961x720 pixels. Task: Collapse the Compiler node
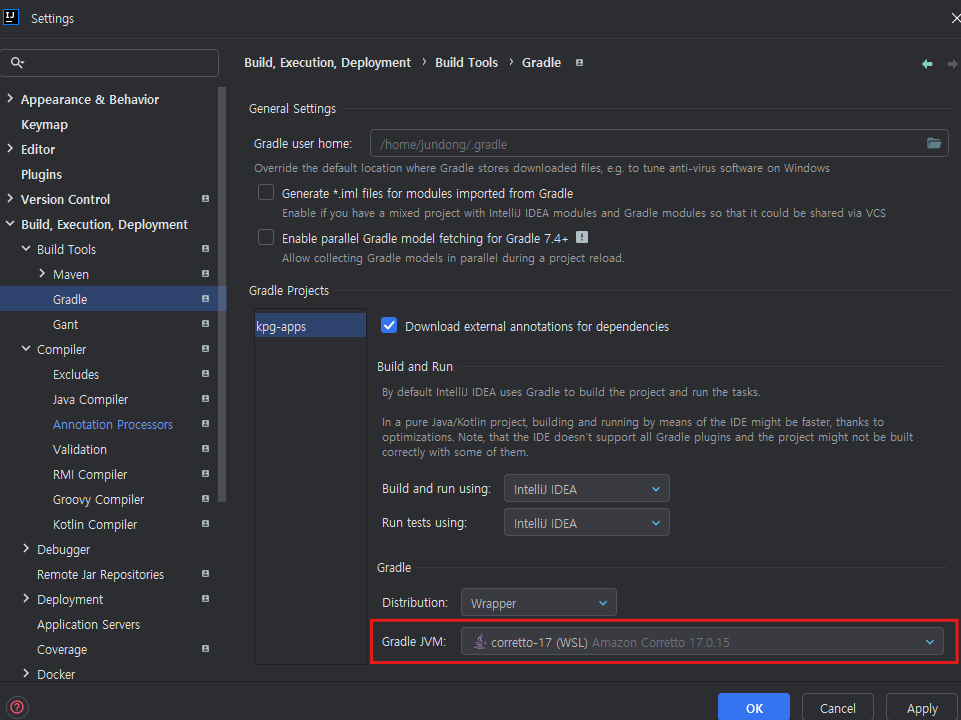pyautogui.click(x=26, y=348)
